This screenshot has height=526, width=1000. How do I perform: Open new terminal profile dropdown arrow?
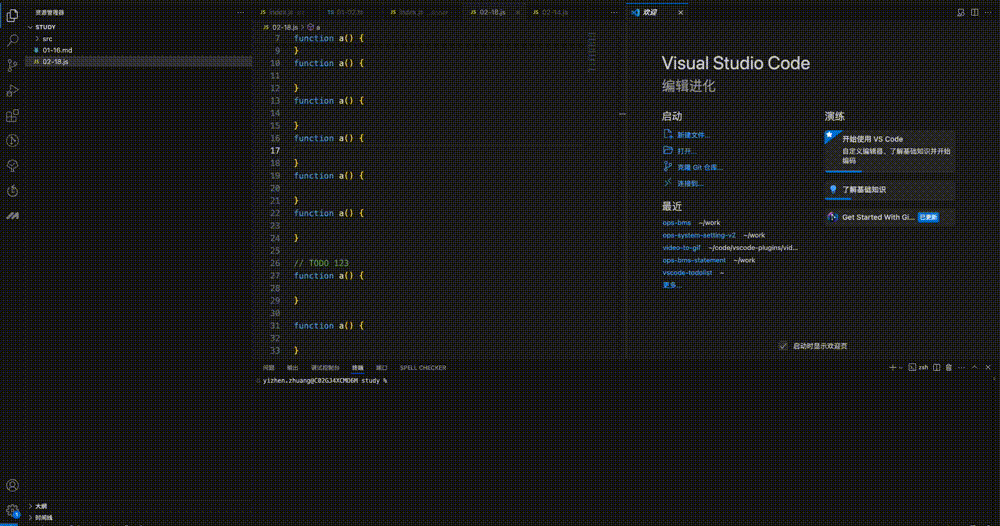[901, 368]
